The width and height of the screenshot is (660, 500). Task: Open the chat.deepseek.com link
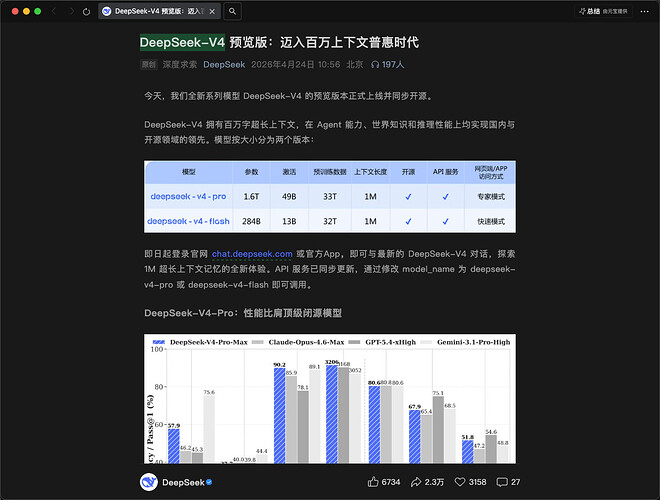click(252, 254)
